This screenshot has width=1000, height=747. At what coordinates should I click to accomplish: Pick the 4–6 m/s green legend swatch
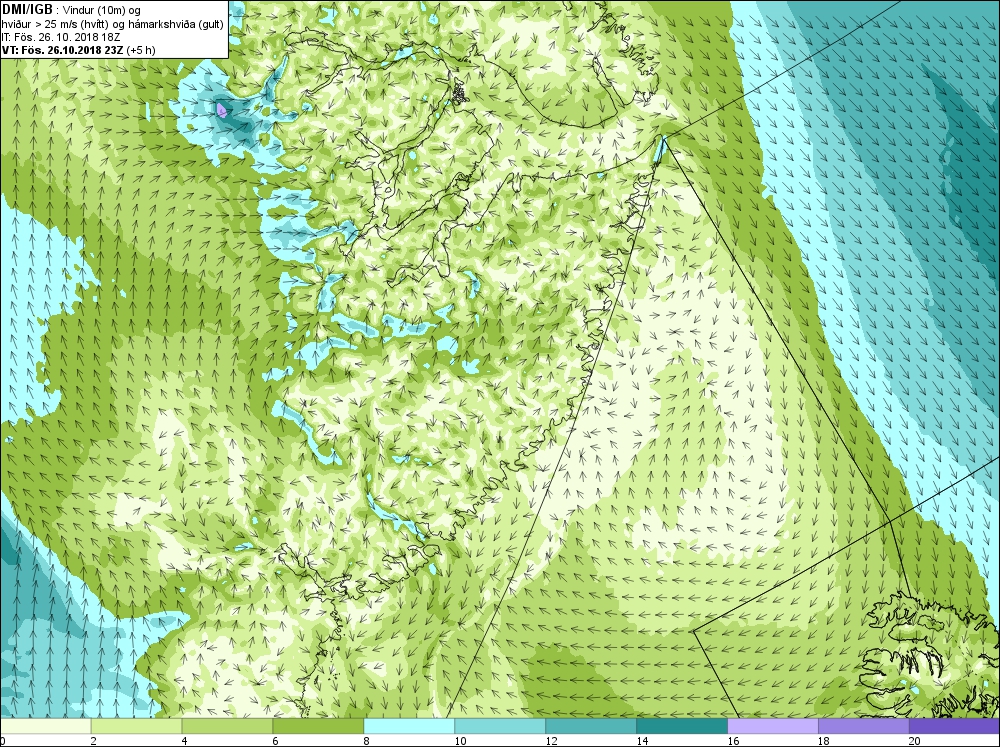(x=227, y=726)
